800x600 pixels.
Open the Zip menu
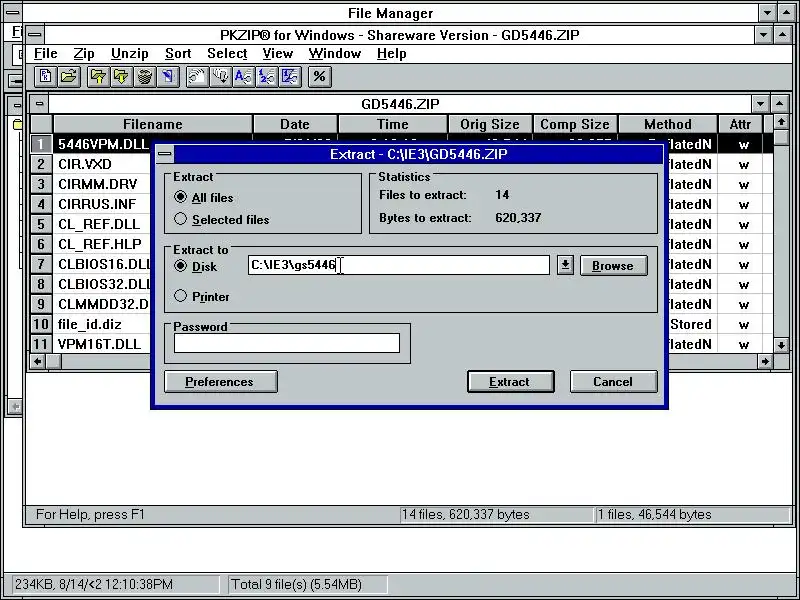click(x=84, y=54)
